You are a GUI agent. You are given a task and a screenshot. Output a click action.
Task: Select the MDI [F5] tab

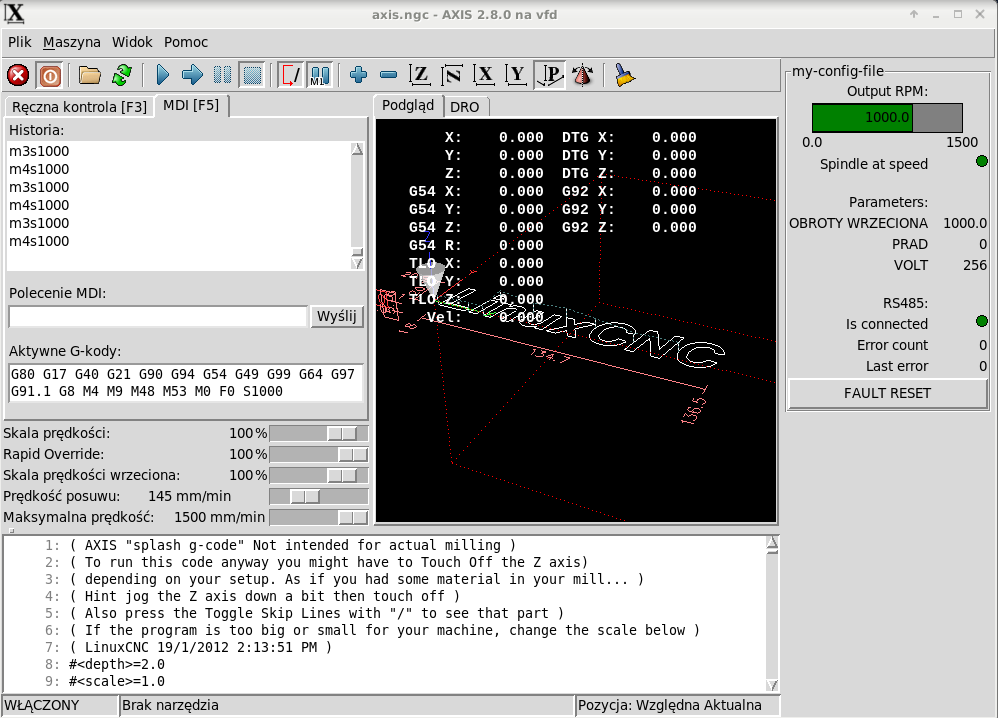(x=191, y=105)
